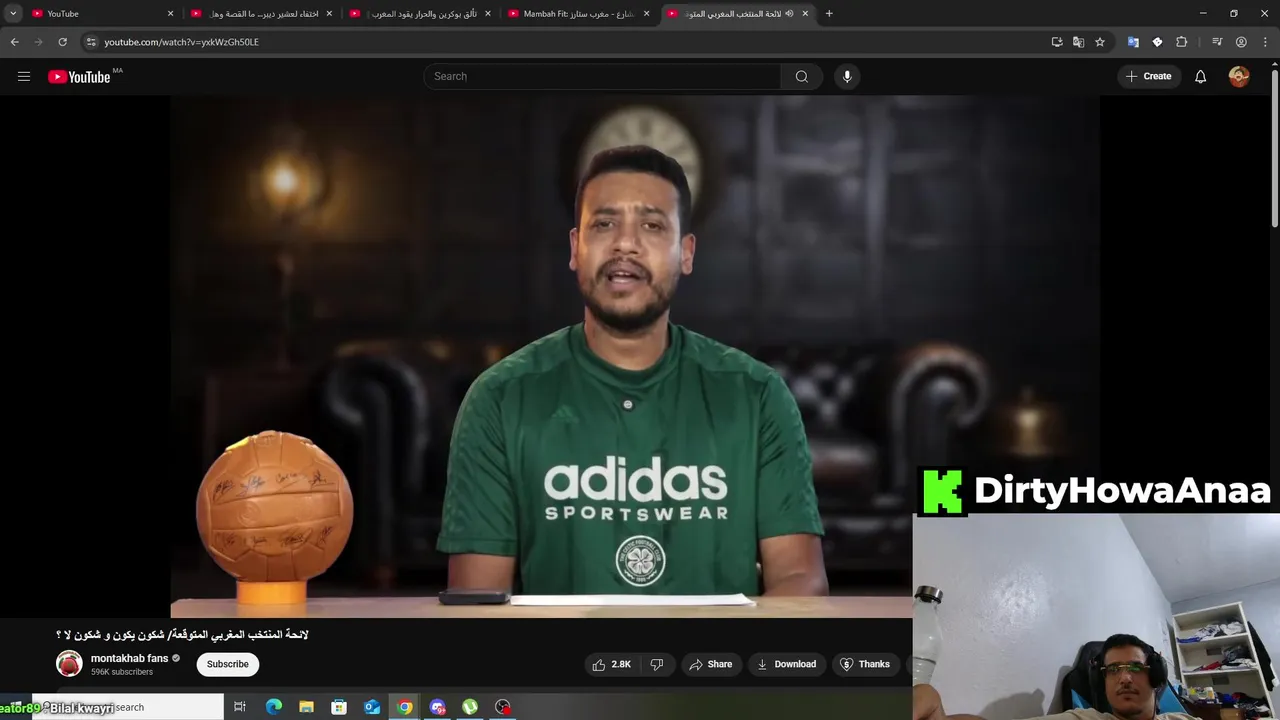
Task: Open Discord from taskbar
Action: [438, 707]
